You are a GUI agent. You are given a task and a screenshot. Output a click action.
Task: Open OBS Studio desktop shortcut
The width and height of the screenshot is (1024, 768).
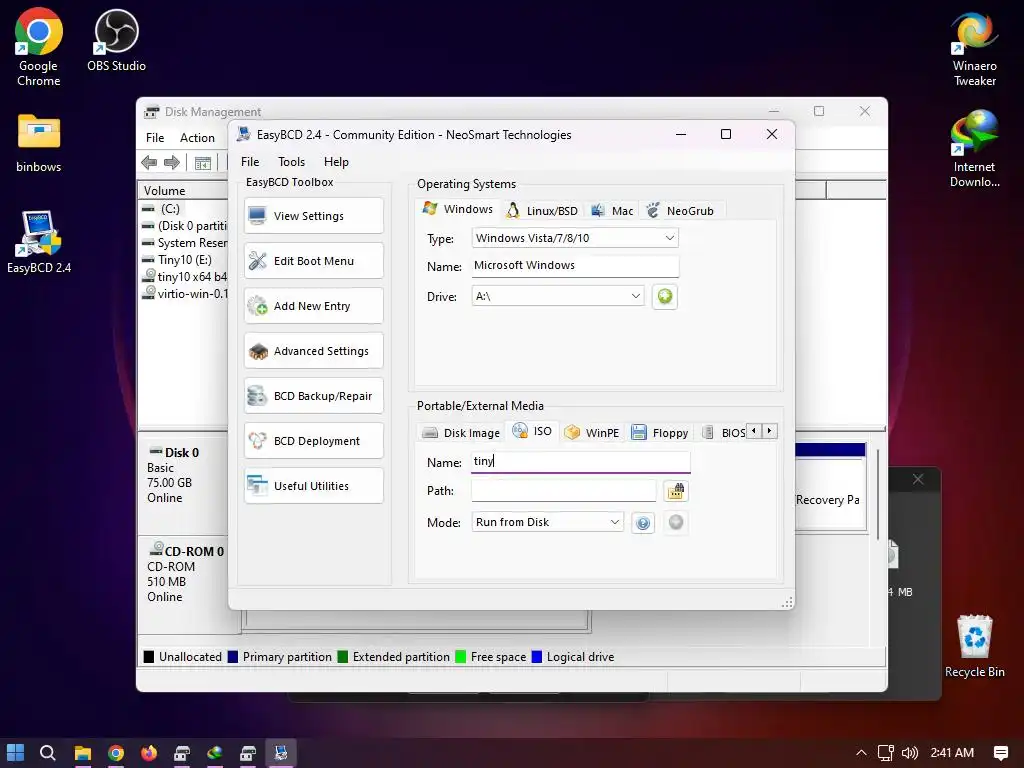(x=116, y=40)
